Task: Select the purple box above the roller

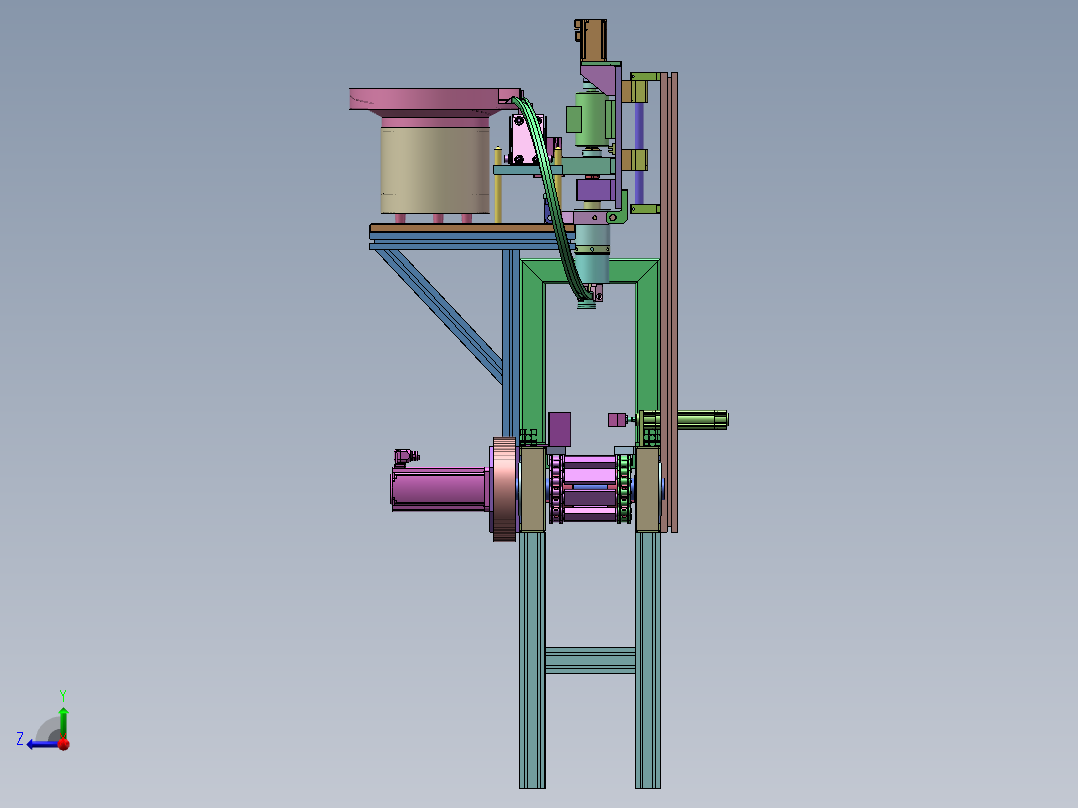Action: (560, 430)
